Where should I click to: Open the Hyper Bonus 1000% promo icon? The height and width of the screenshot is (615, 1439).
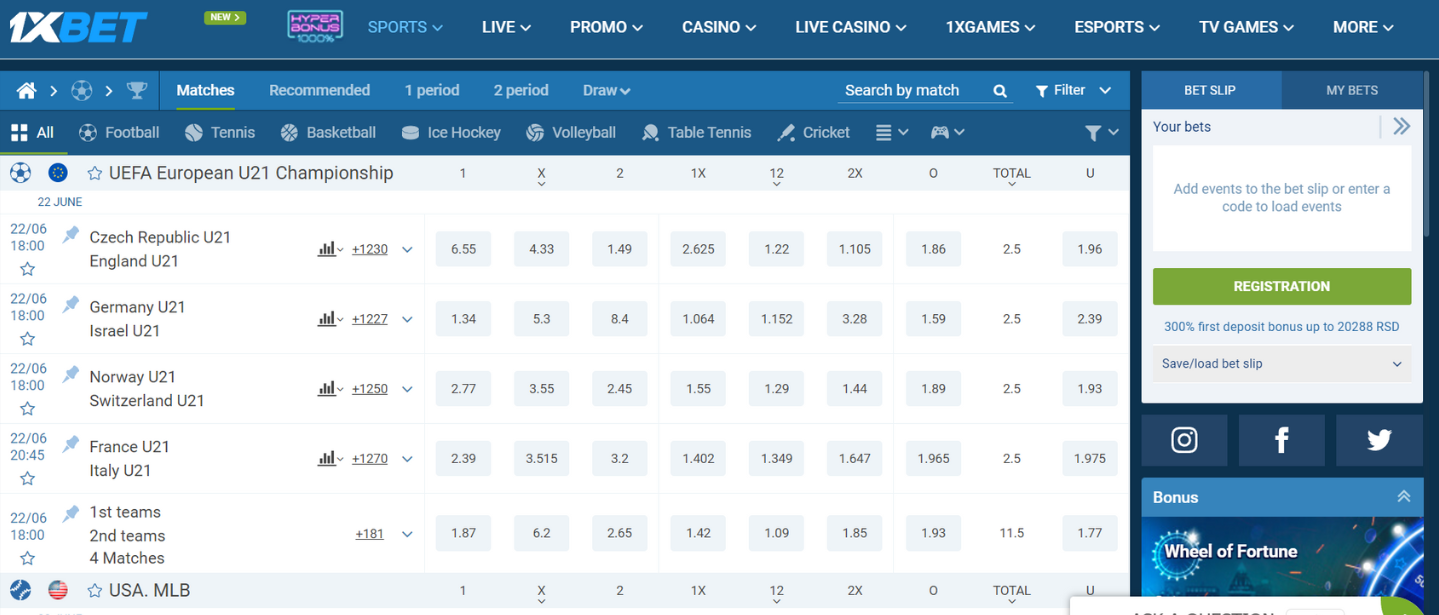pyautogui.click(x=315, y=27)
